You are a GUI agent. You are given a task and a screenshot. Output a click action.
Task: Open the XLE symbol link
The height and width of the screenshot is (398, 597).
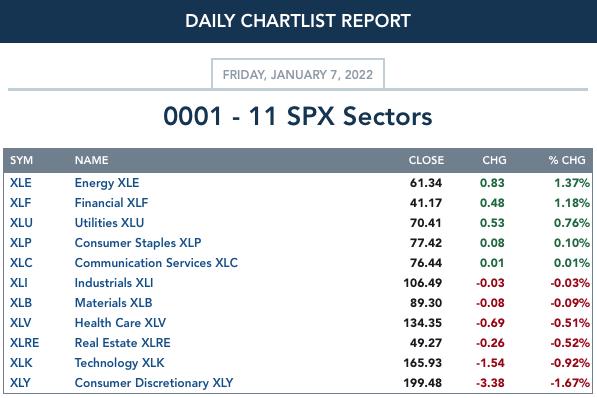coord(21,183)
